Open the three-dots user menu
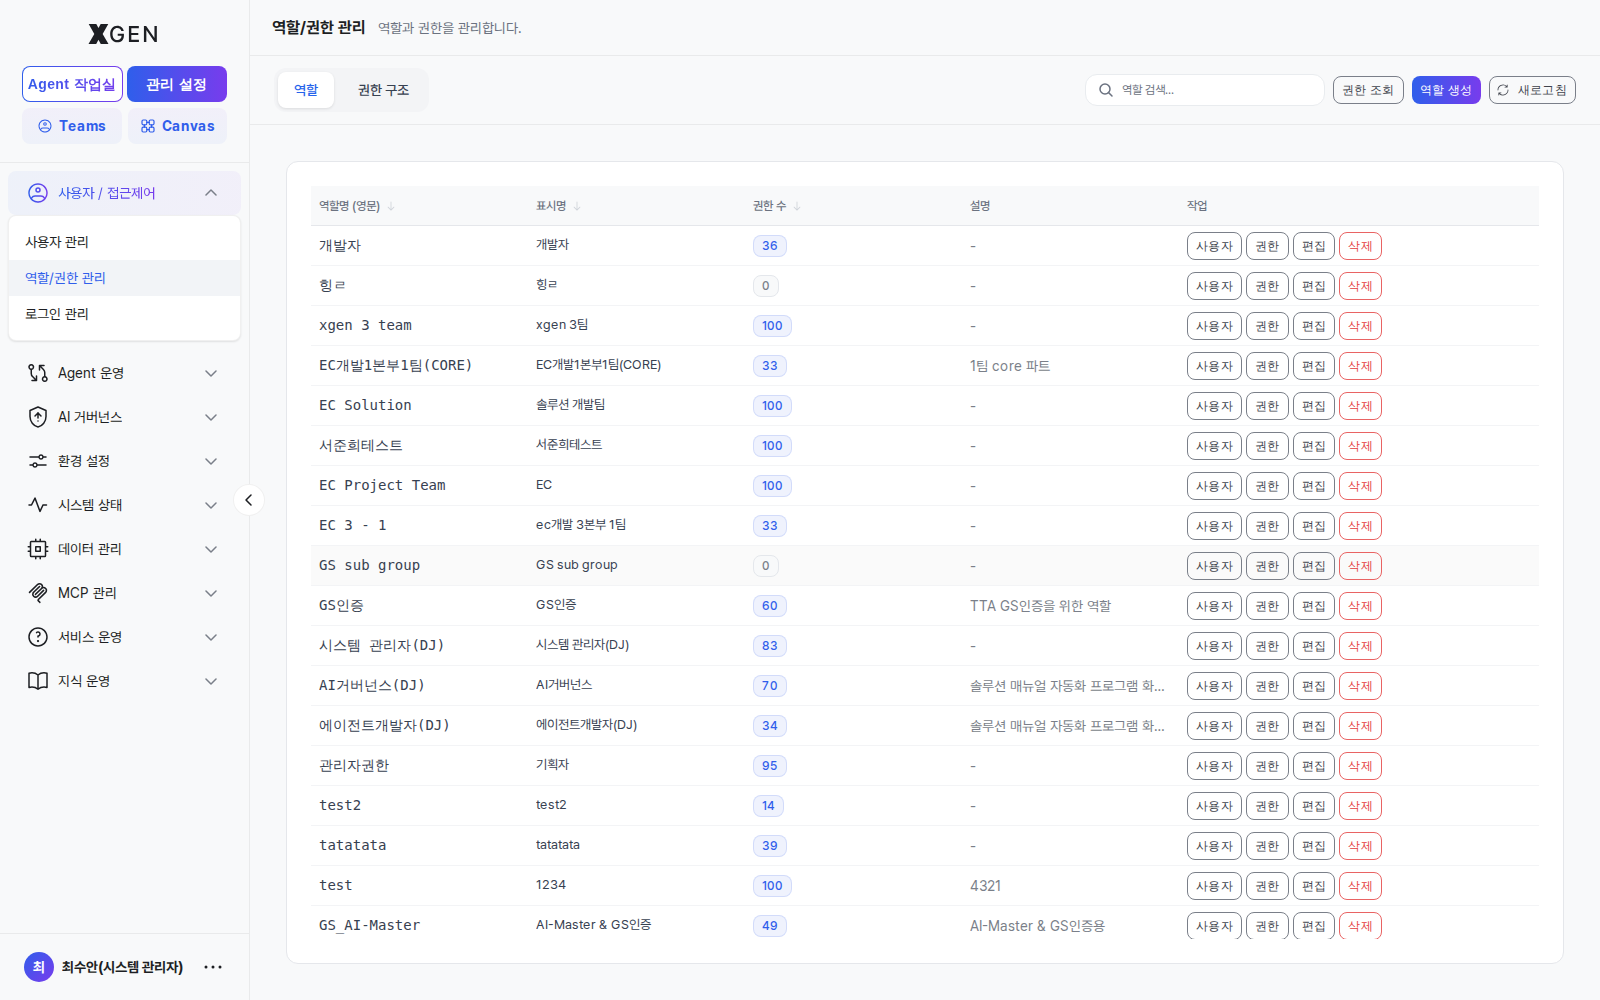This screenshot has width=1600, height=1000. 213,967
